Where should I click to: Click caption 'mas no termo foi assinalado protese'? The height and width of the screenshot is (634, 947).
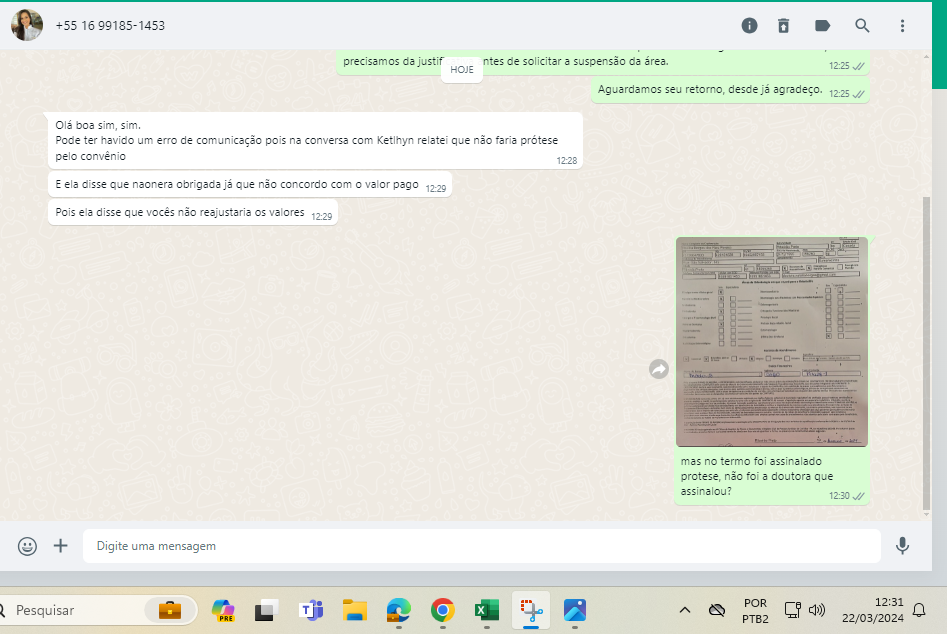pyautogui.click(x=757, y=476)
